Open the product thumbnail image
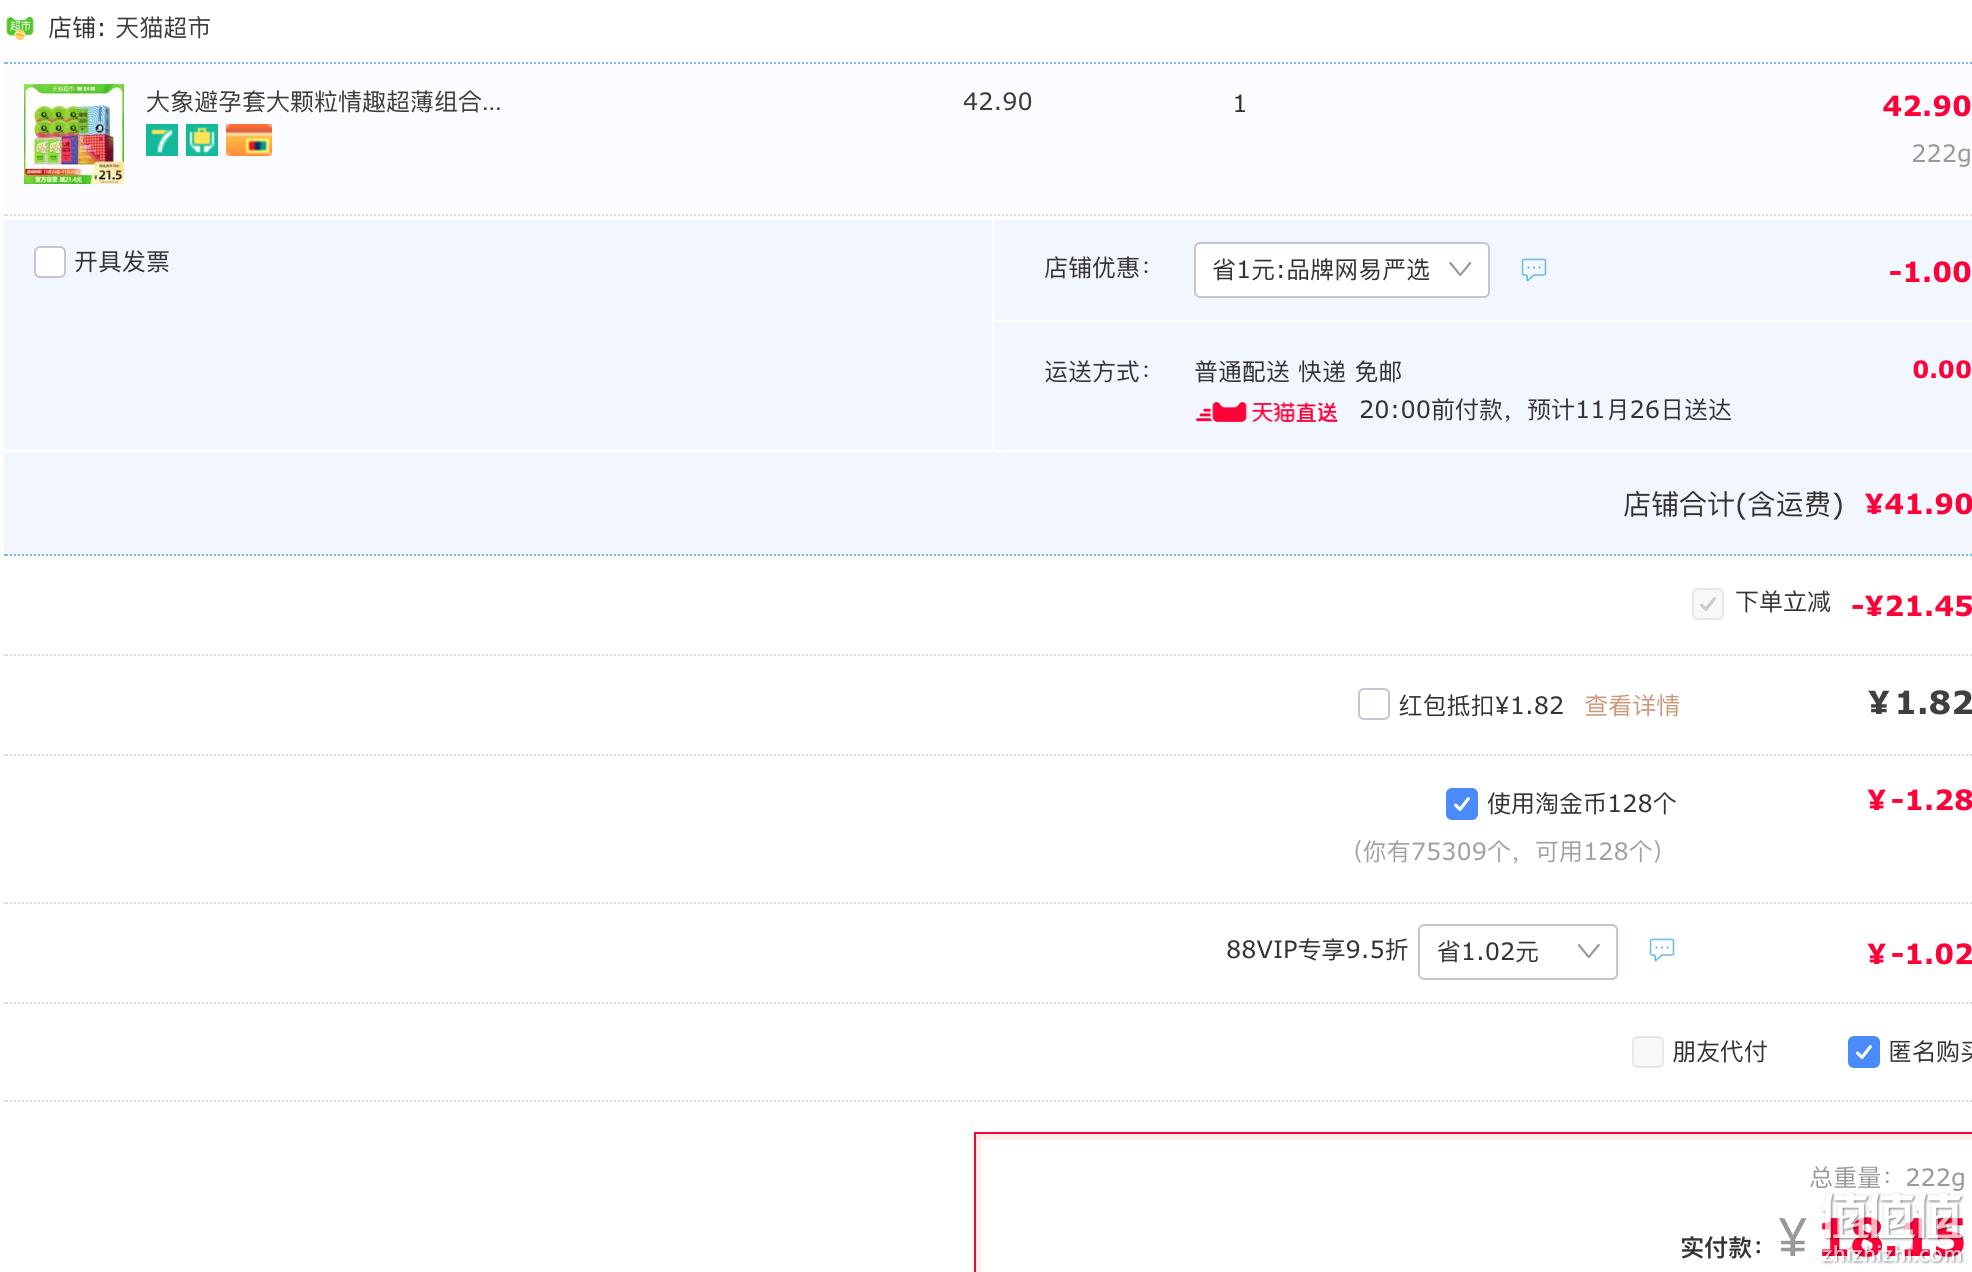The width and height of the screenshot is (1972, 1272). [x=74, y=134]
